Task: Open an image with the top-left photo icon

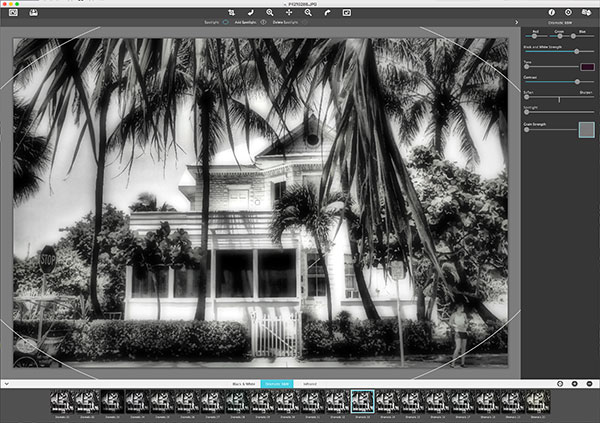Action: [x=13, y=13]
